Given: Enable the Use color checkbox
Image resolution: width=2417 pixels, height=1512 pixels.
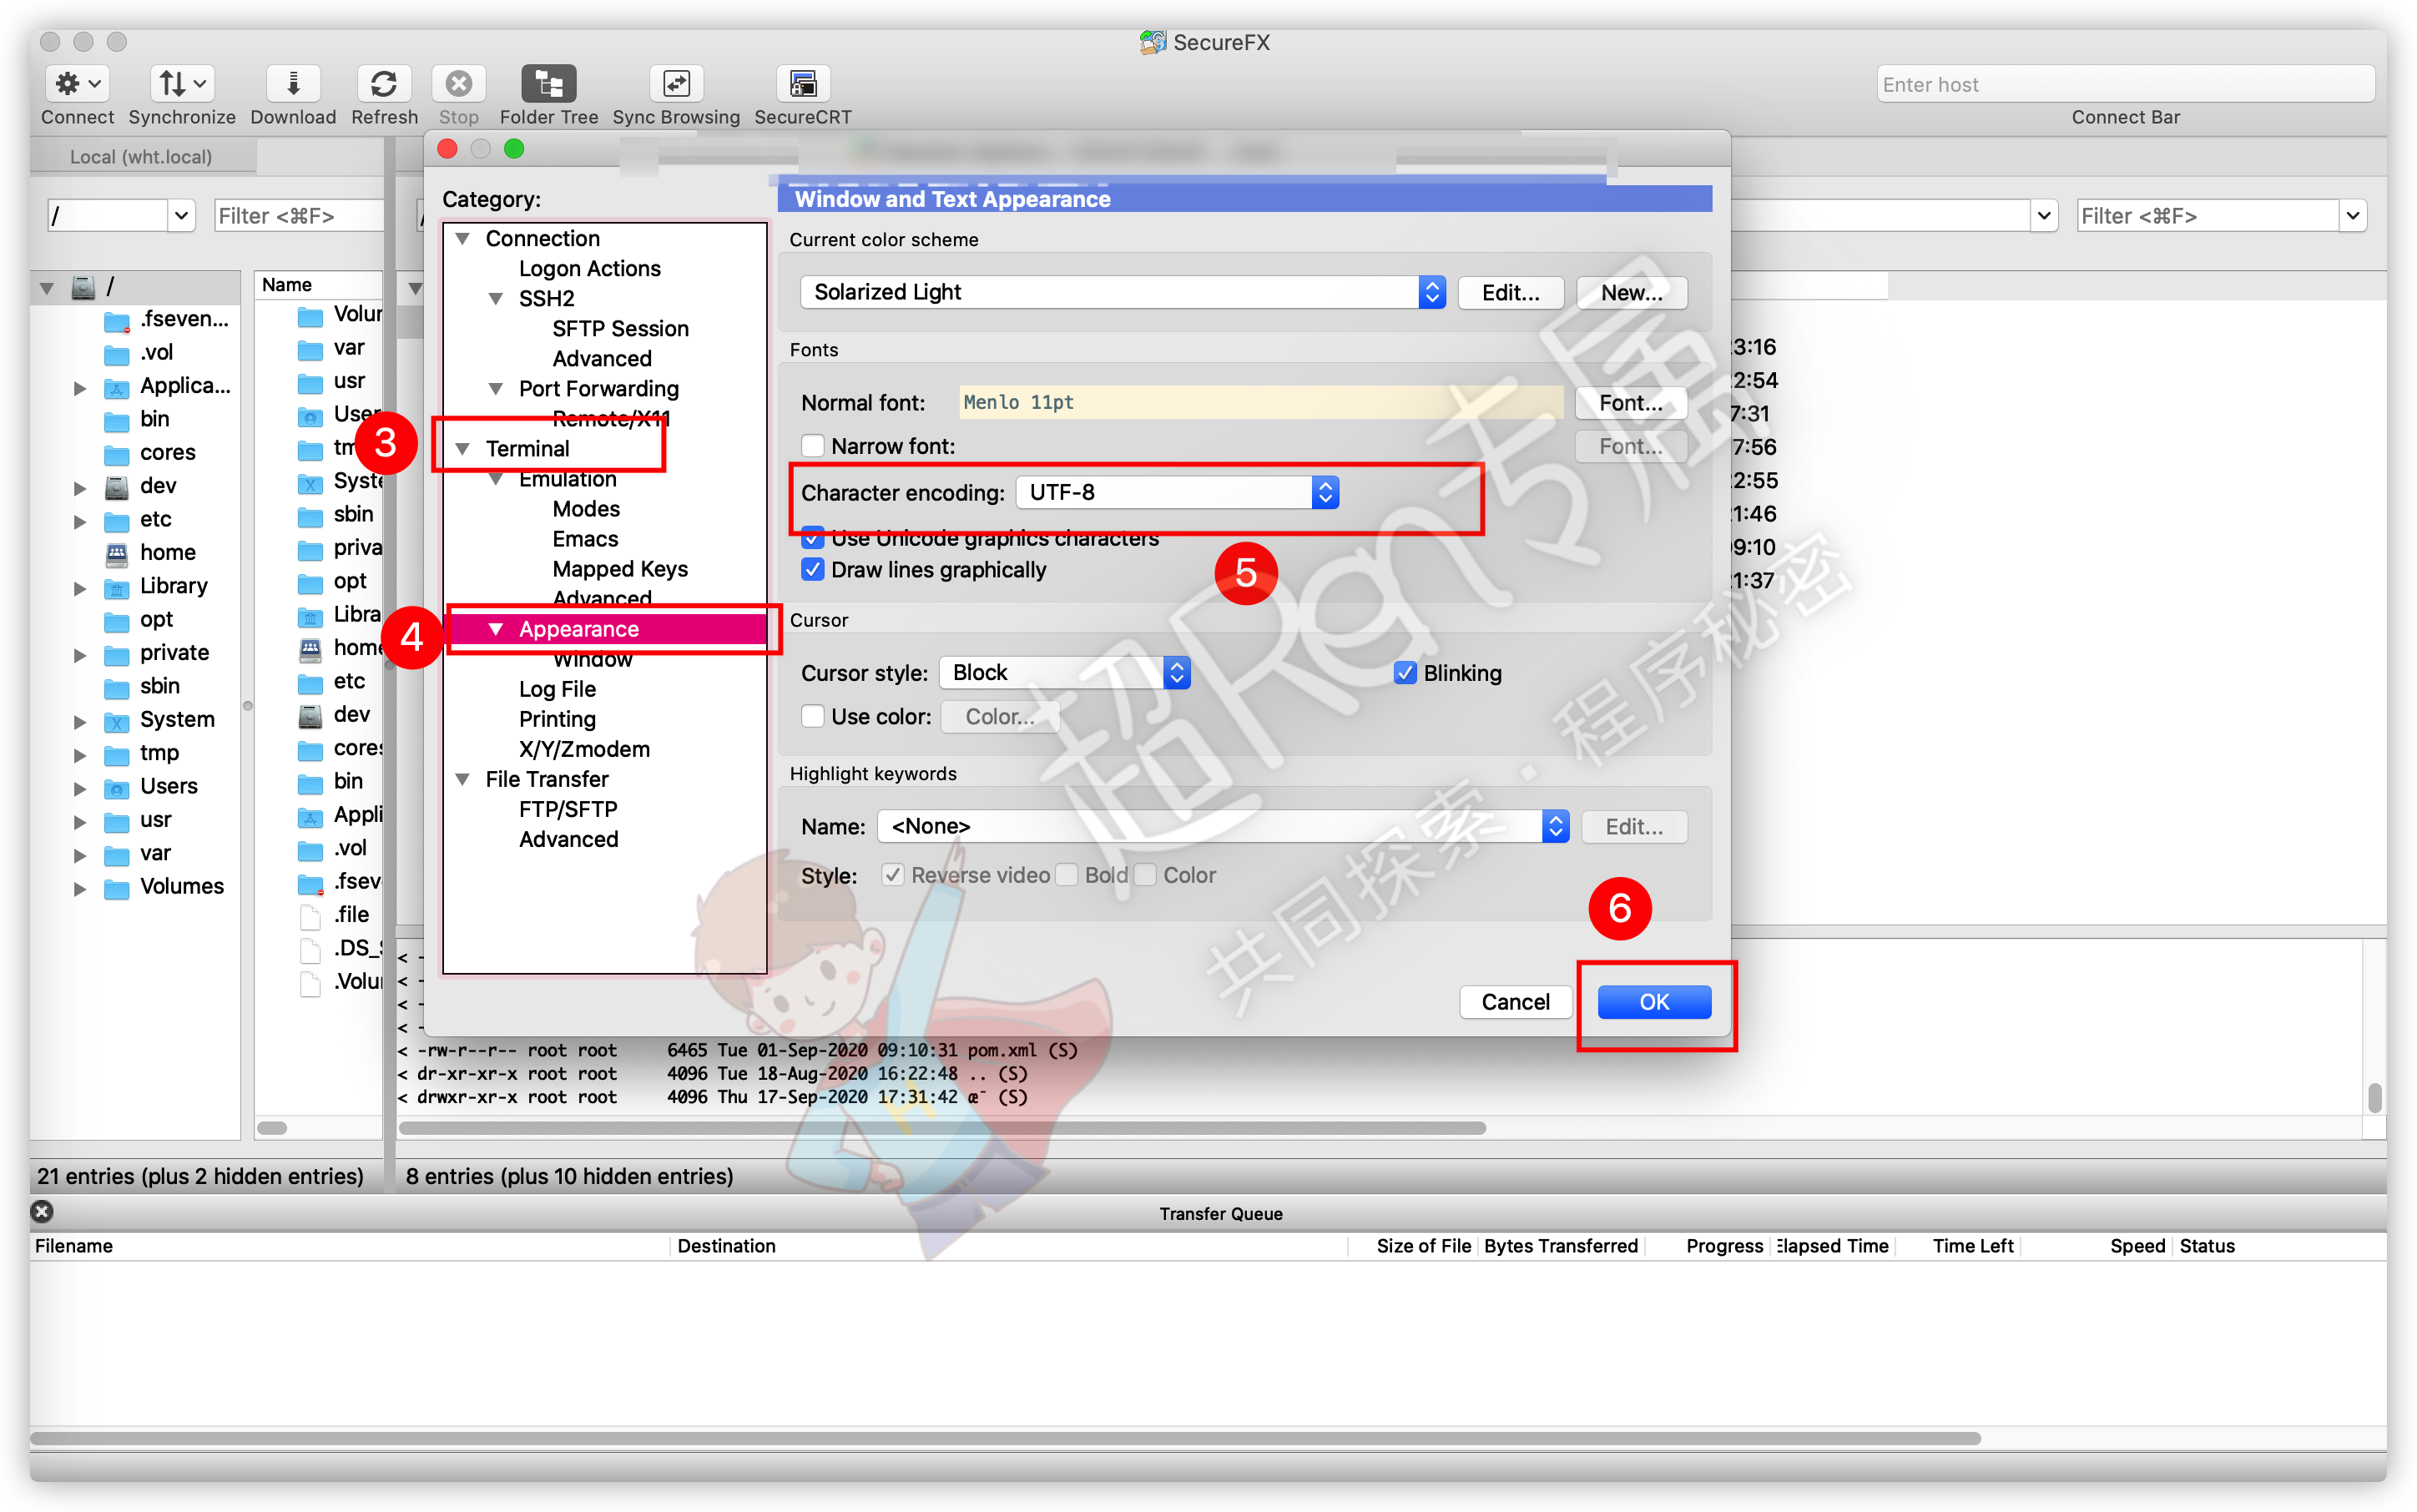Looking at the screenshot, I should coord(813,717).
